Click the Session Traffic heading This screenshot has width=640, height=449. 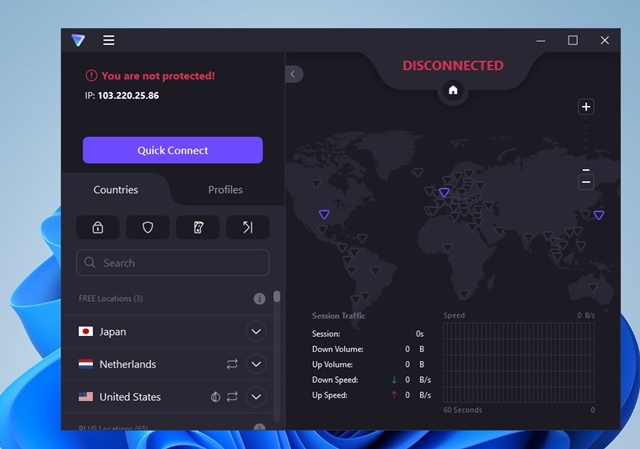tap(338, 316)
